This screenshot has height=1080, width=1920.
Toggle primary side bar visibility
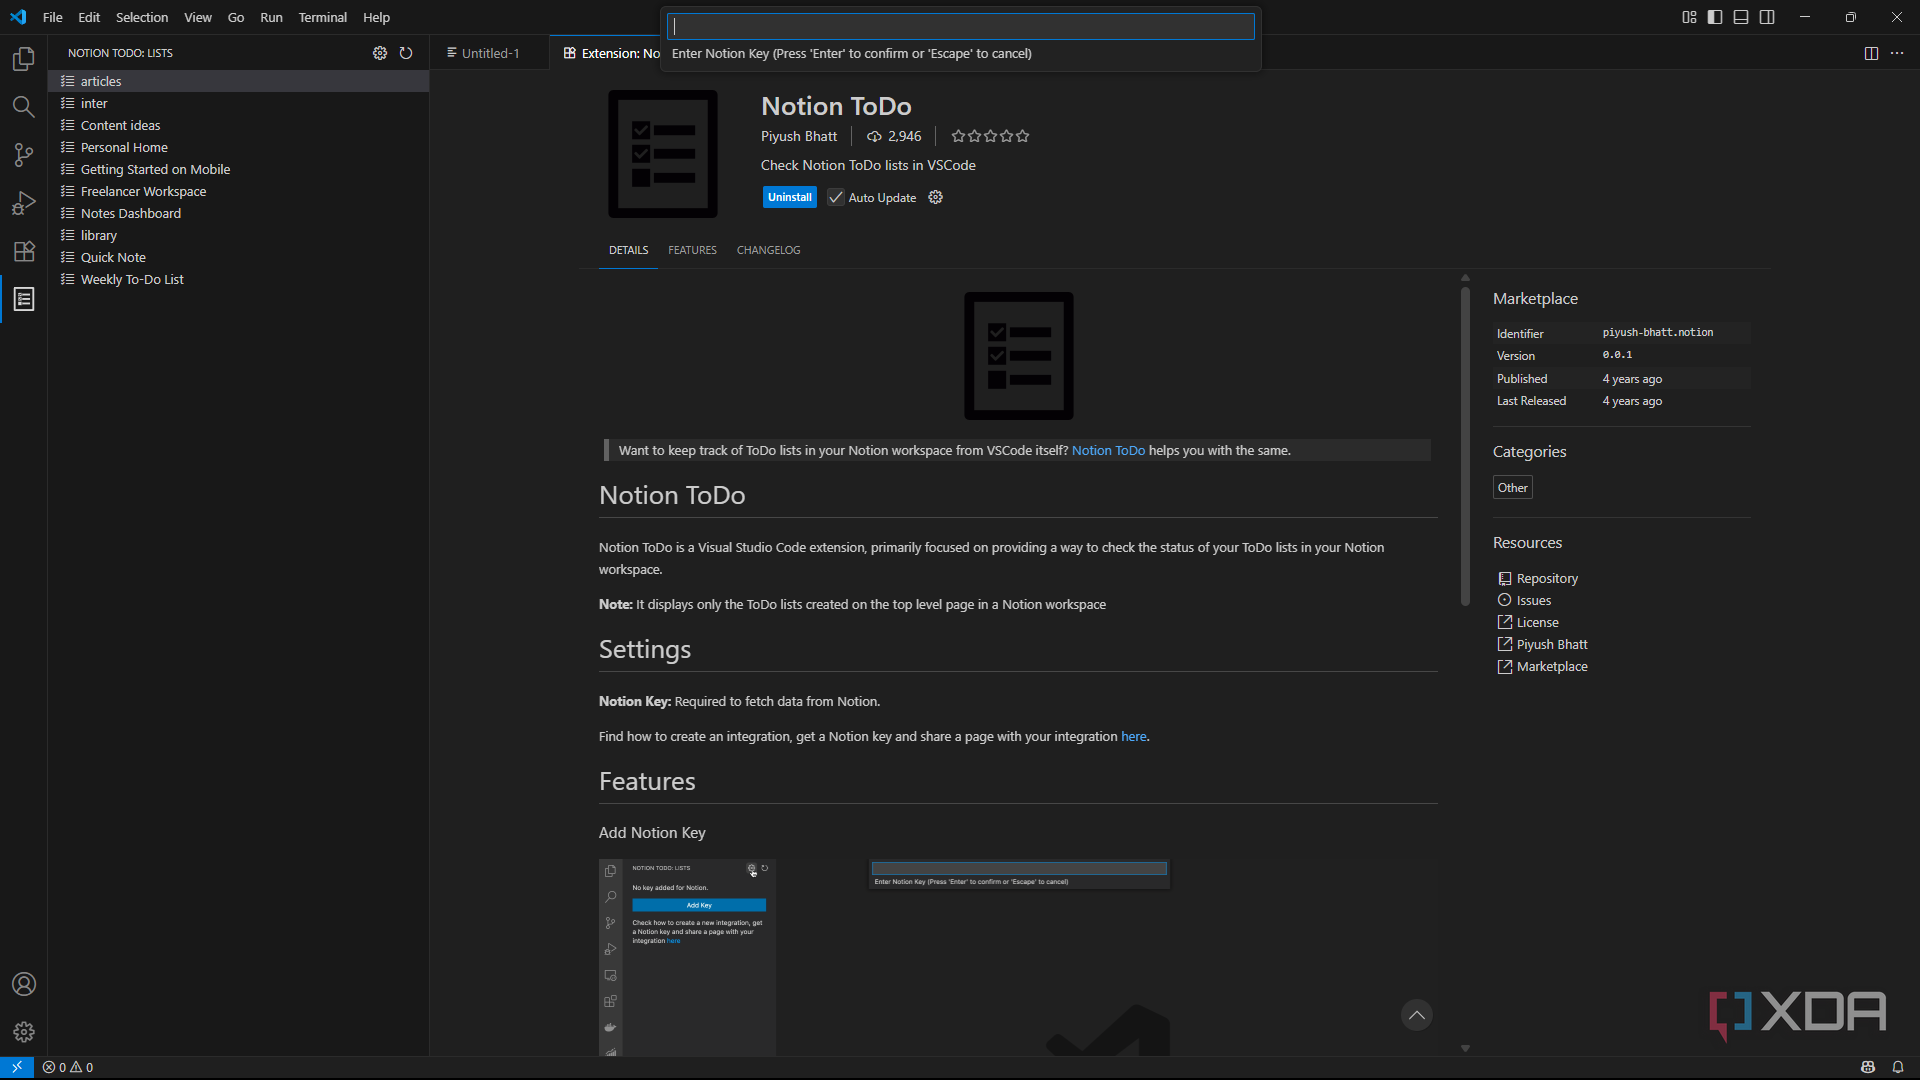[x=1715, y=17]
